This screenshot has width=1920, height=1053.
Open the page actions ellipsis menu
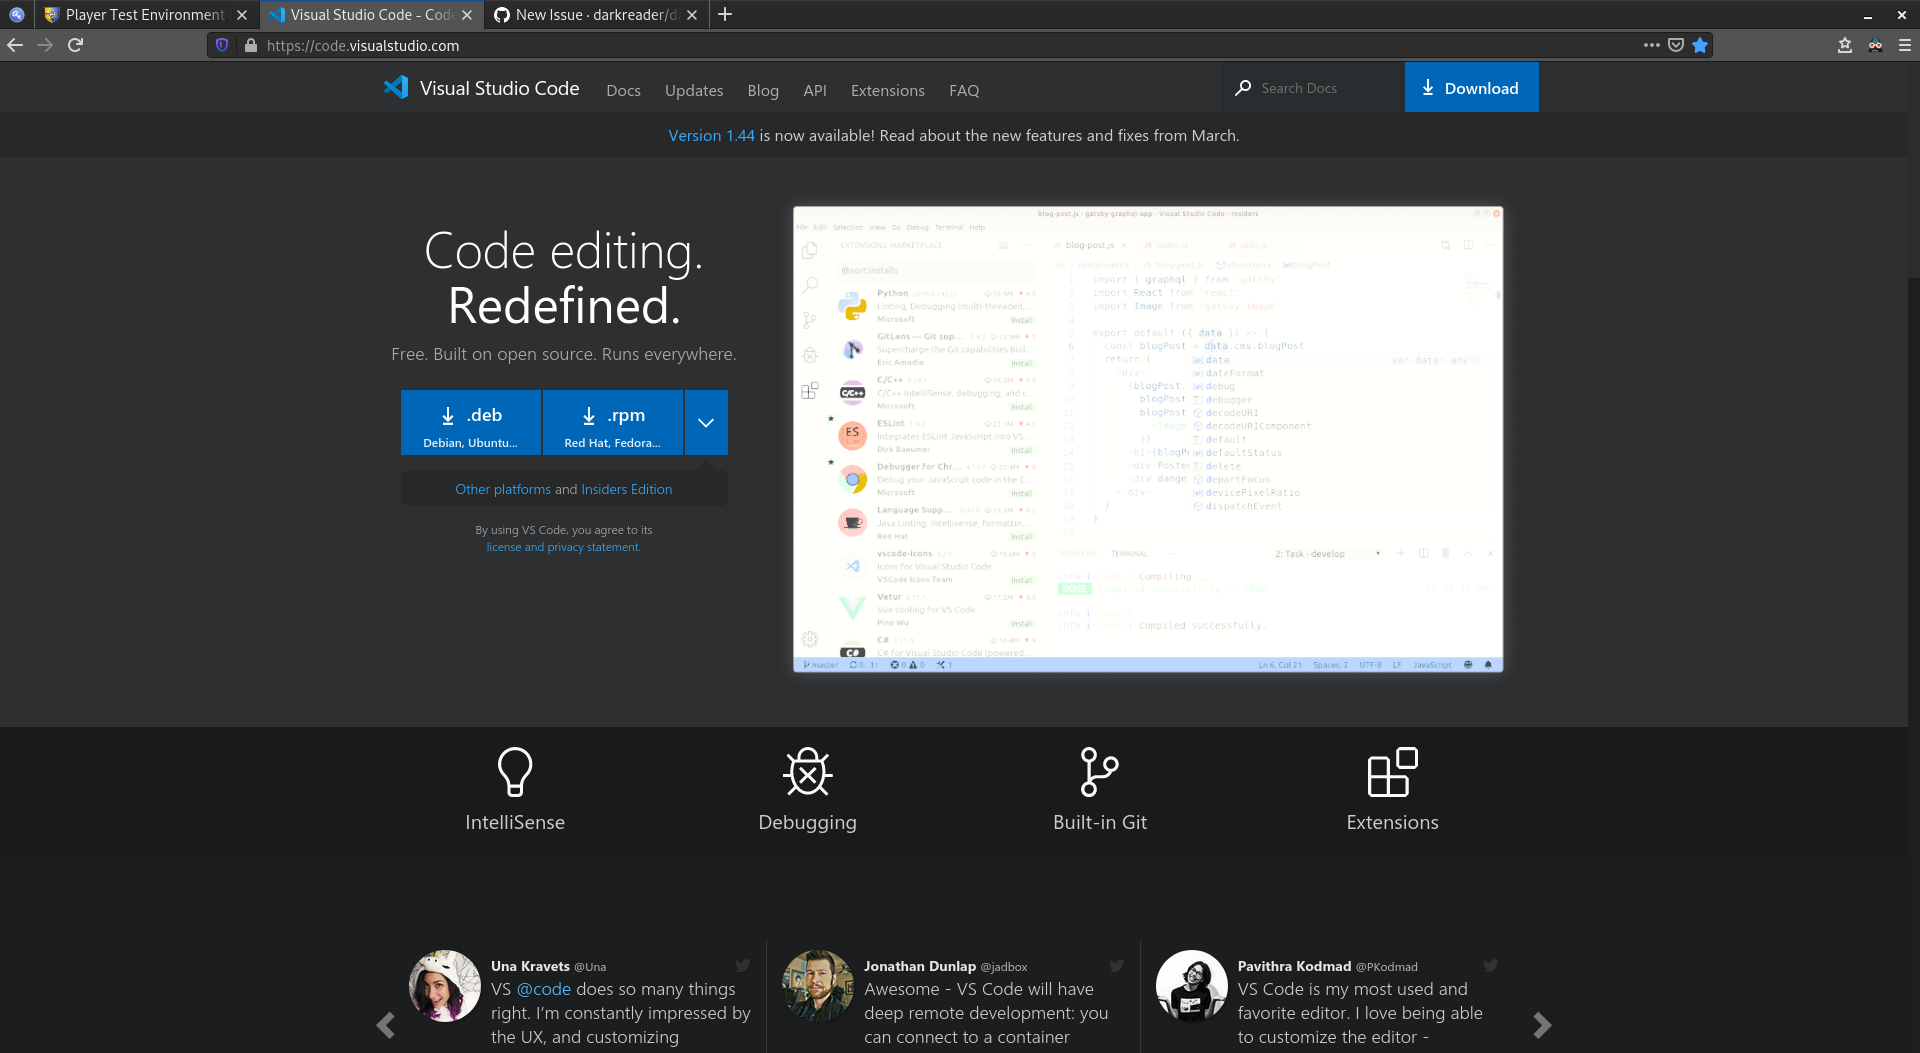[x=1652, y=45]
